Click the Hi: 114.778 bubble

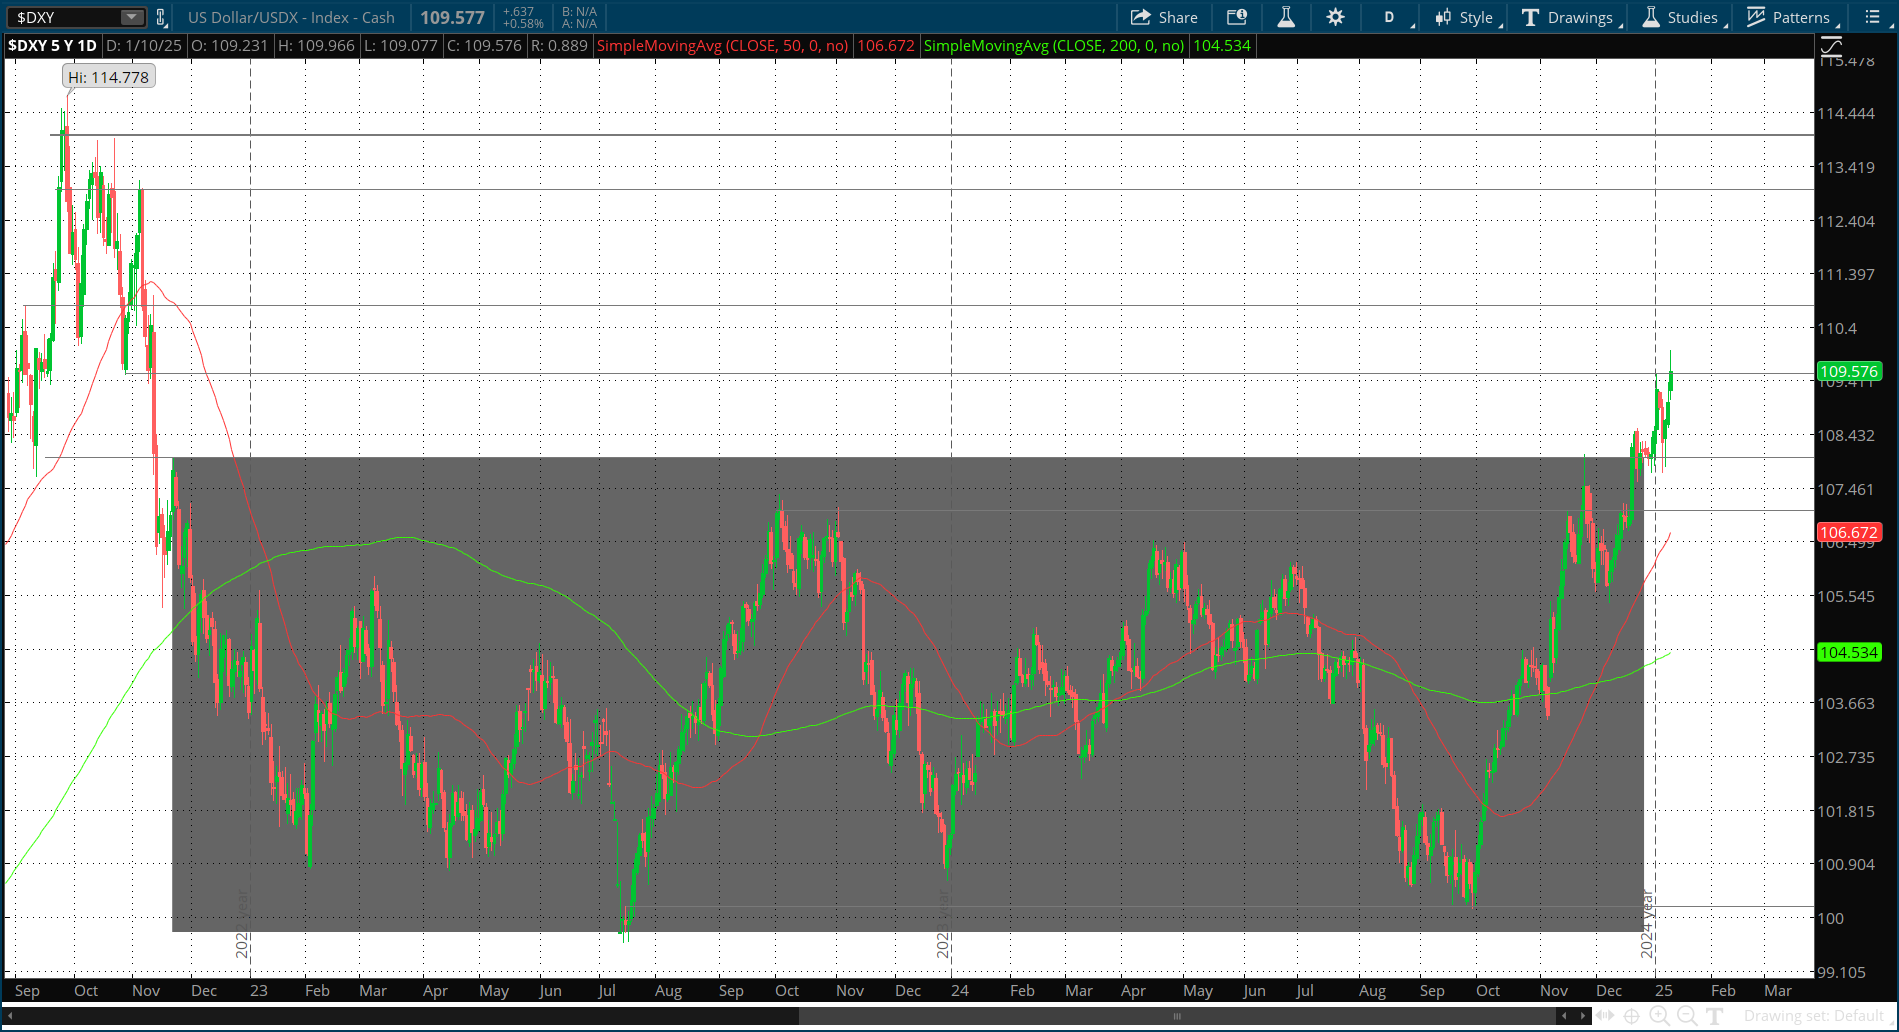pyautogui.click(x=108, y=77)
